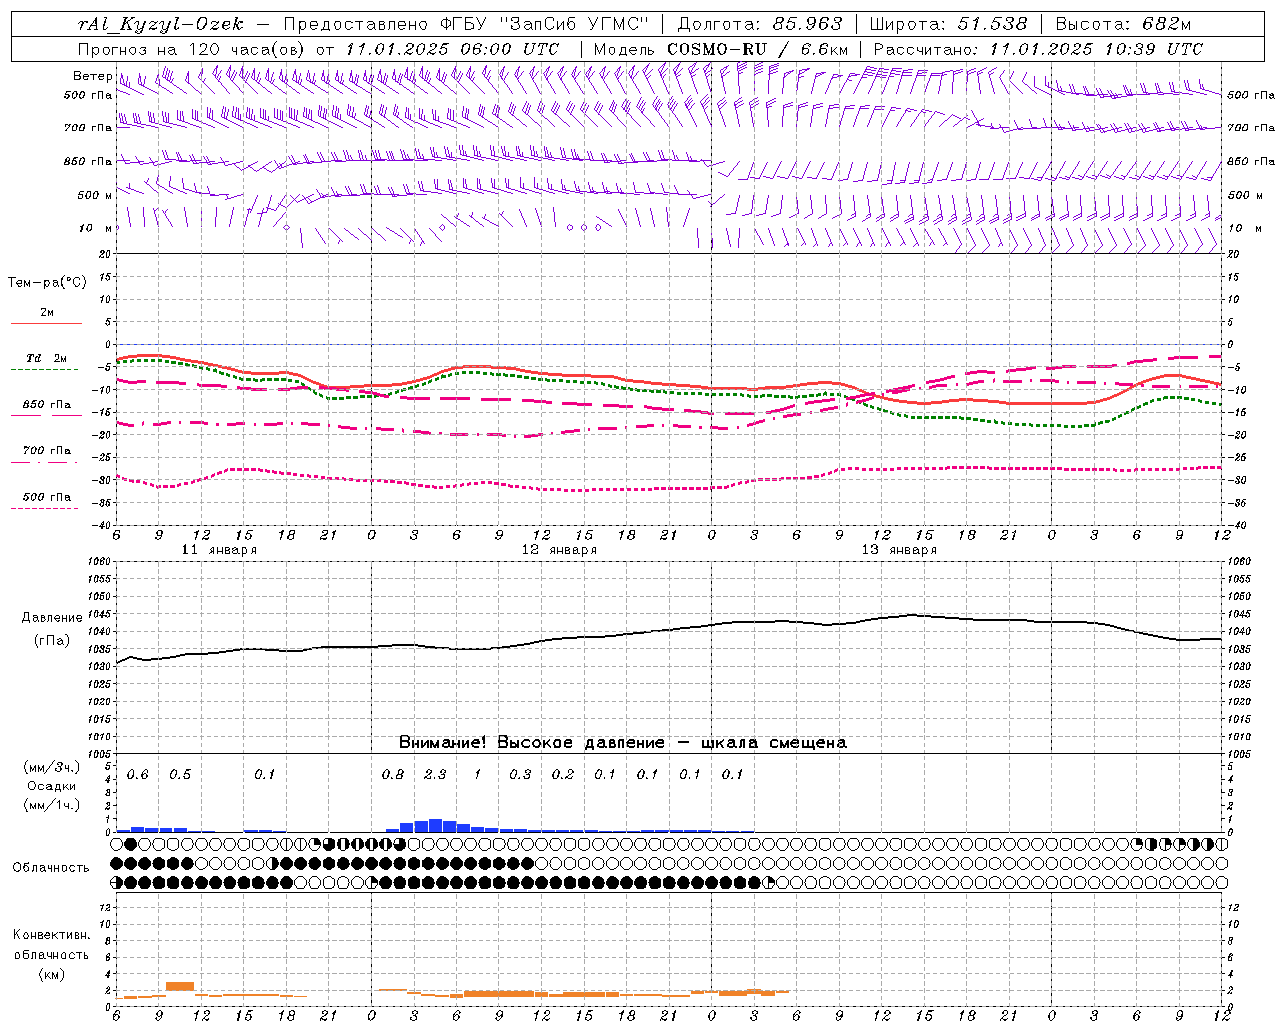Click the 0.2 precipitation value
1280x1024 pixels.
563,774
